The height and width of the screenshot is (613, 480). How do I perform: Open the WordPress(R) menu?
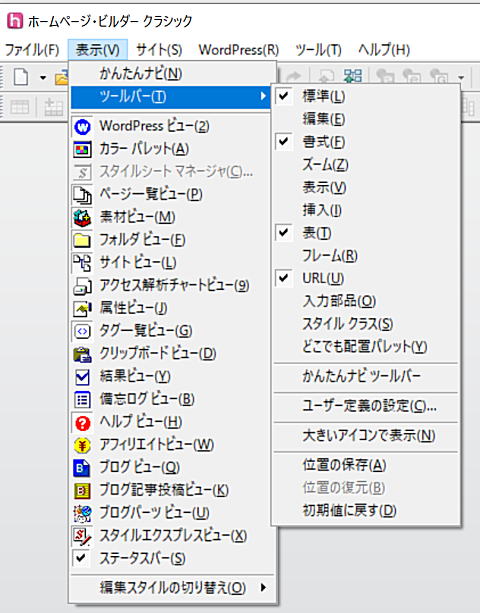239,50
